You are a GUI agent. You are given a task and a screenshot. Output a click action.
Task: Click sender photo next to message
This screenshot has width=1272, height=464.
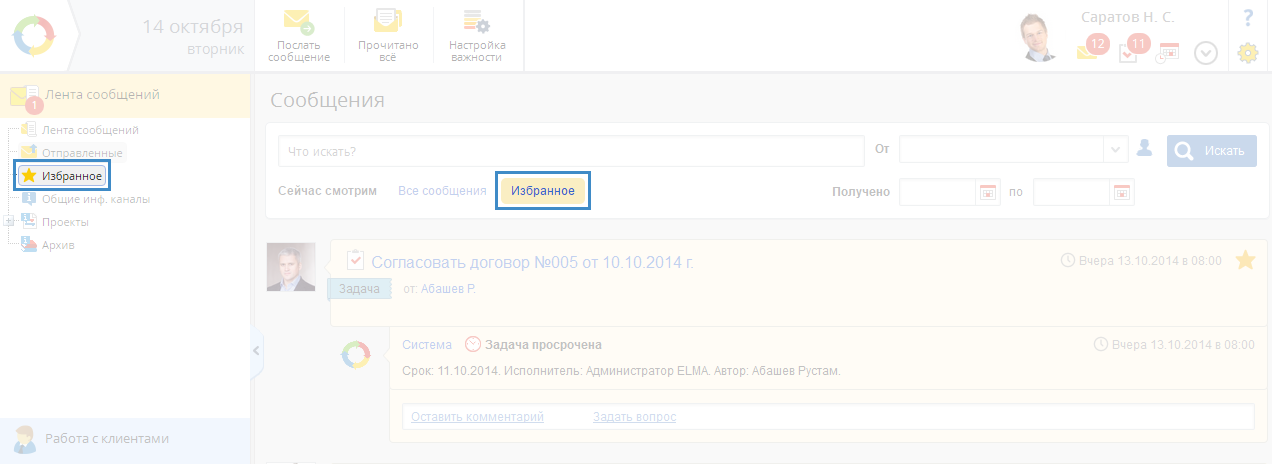[x=291, y=267]
